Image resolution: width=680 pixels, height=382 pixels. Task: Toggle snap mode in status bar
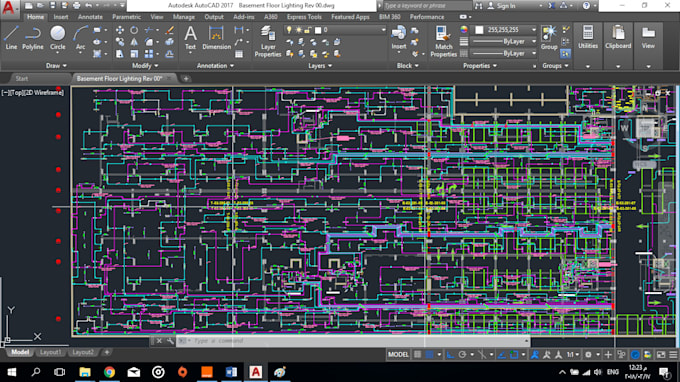click(x=429, y=355)
